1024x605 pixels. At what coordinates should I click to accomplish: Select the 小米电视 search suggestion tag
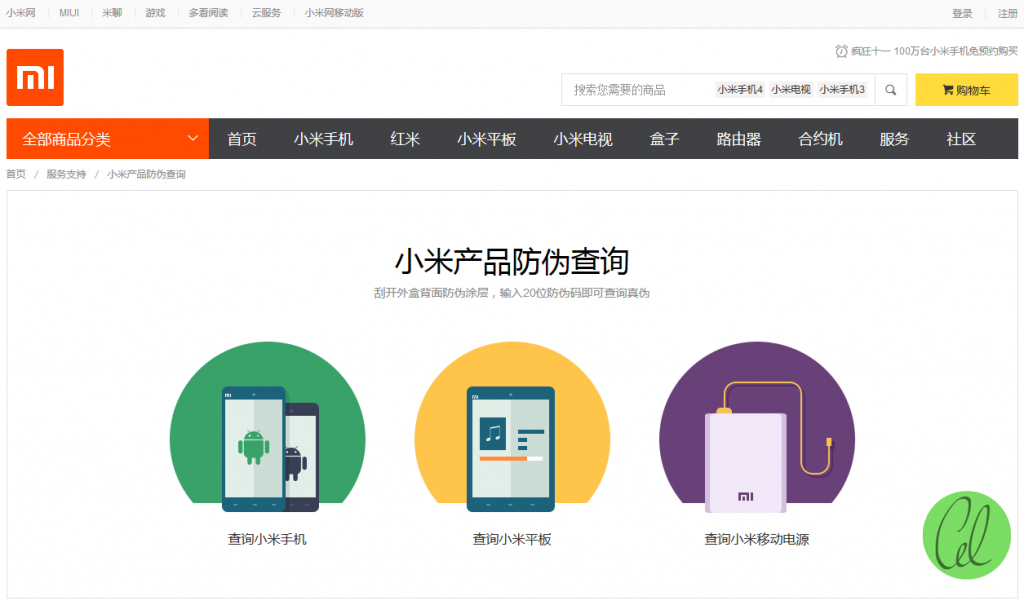(791, 90)
